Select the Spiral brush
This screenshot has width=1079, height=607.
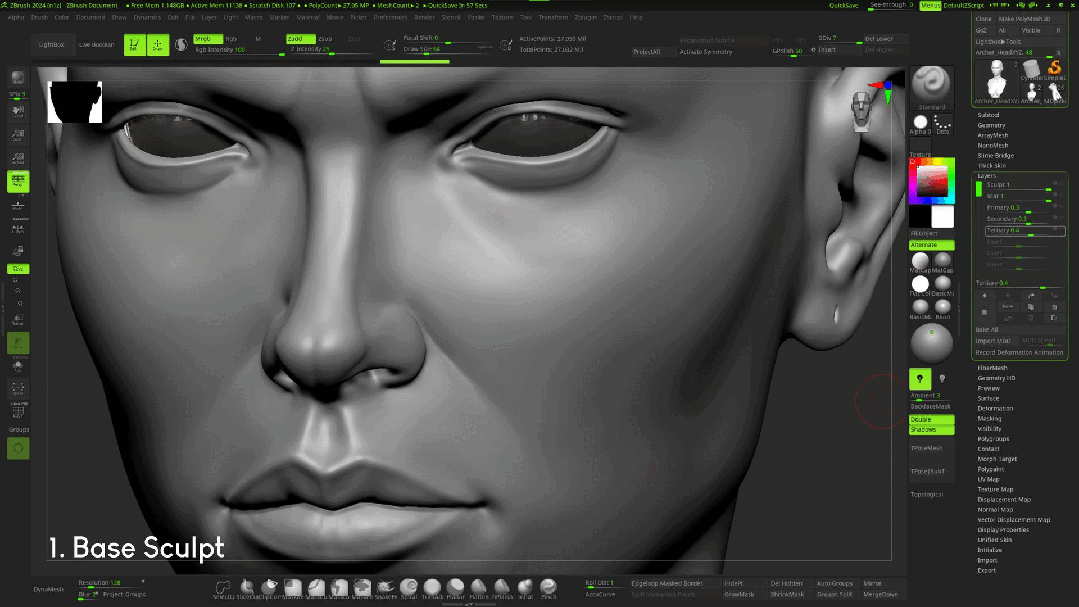pos(409,588)
